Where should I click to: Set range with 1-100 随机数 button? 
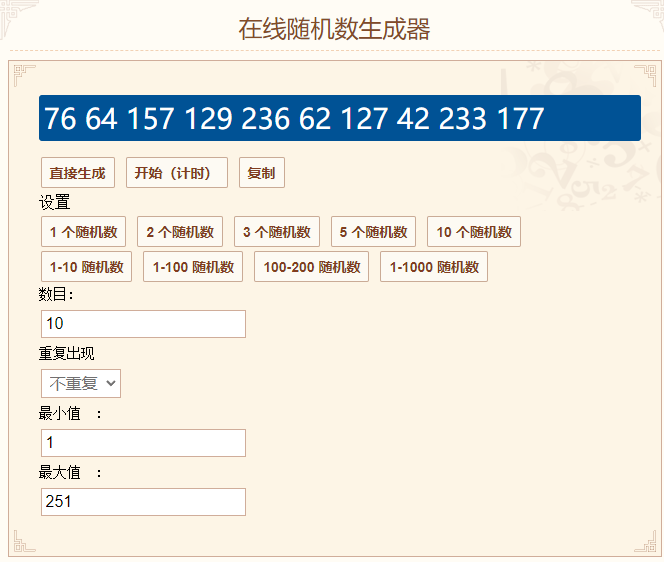(x=193, y=267)
